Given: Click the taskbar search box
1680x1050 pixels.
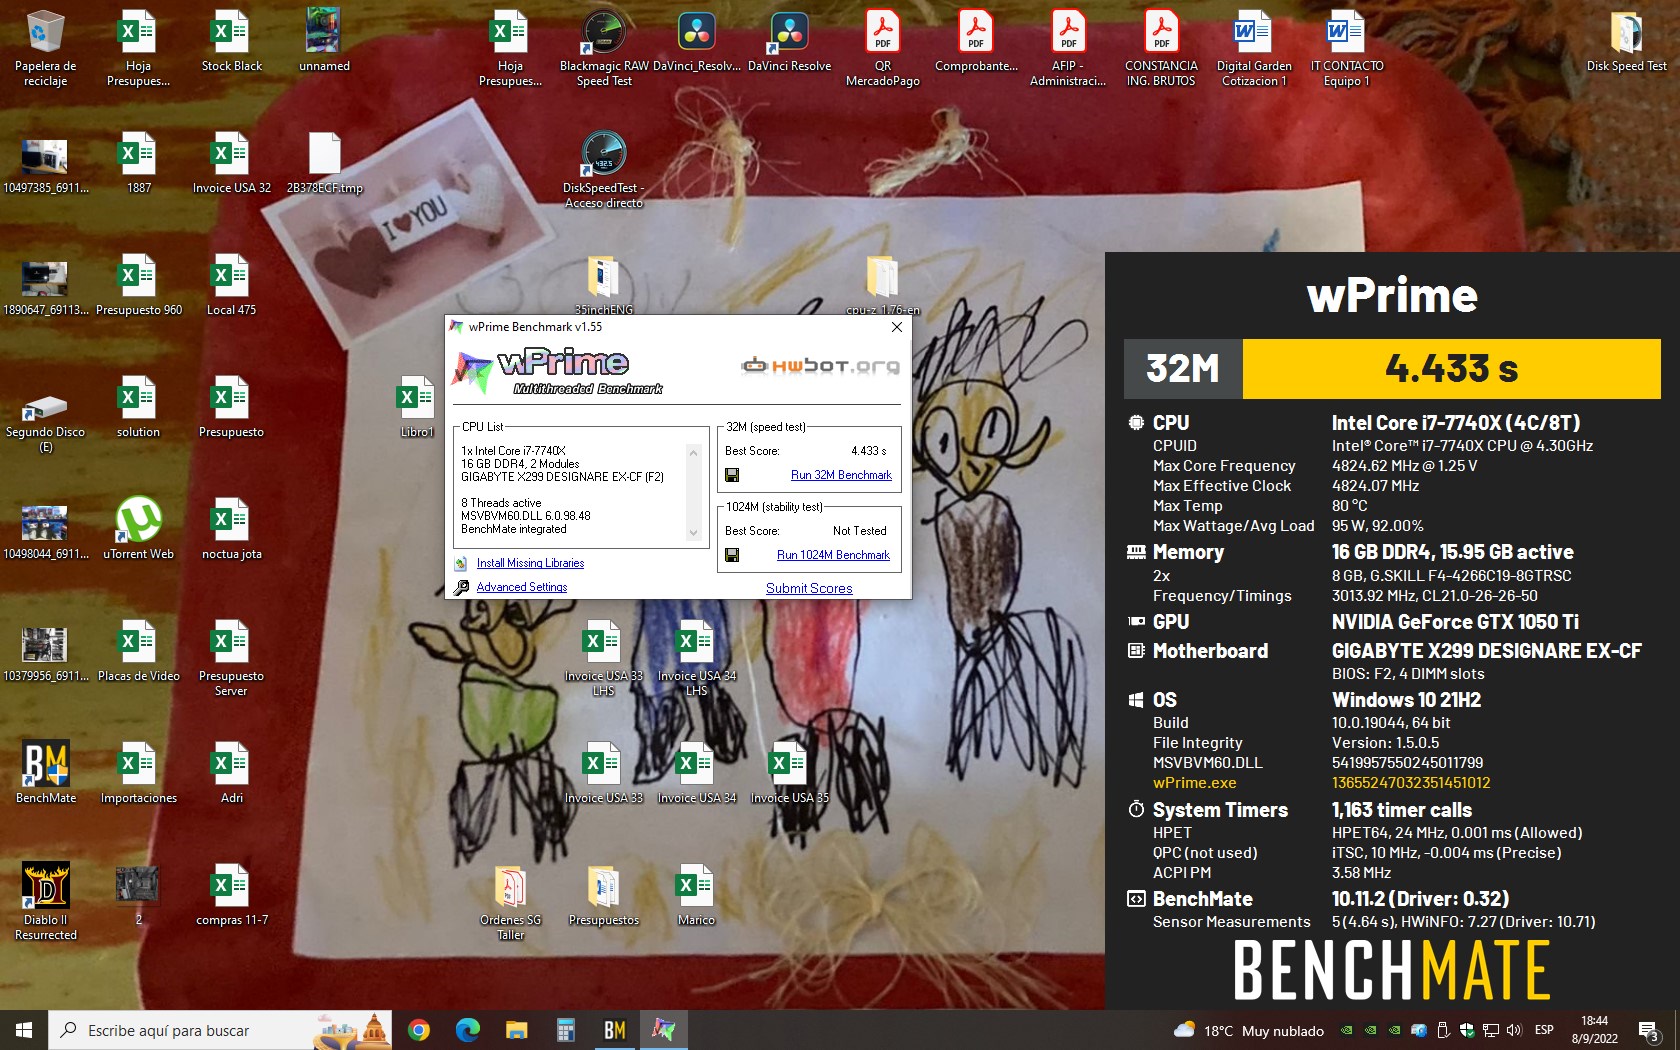Looking at the screenshot, I should point(220,1030).
